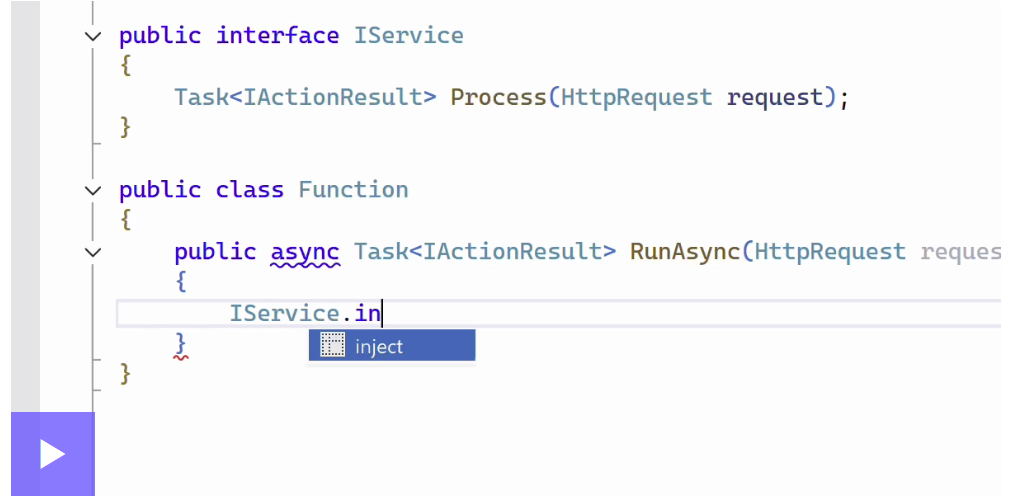Collapse the IService interface code block

click(93, 36)
